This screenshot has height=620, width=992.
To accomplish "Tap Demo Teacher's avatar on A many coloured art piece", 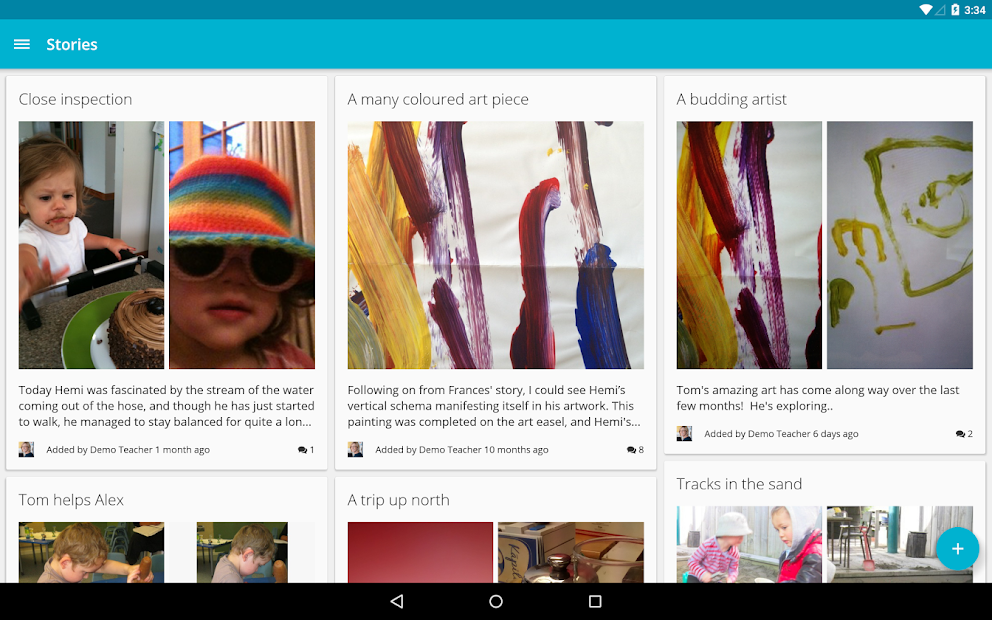I will [x=355, y=449].
